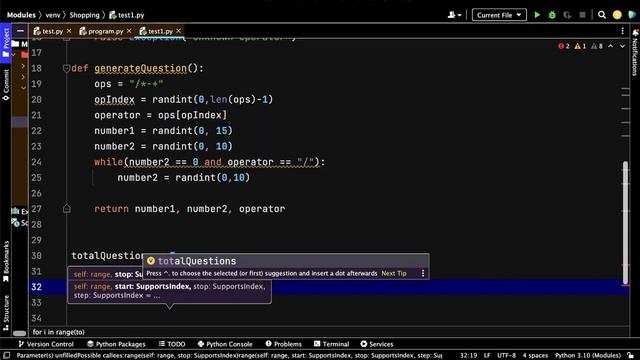
Task: Change file encoding UTF-8 in status bar
Action: 506,356
